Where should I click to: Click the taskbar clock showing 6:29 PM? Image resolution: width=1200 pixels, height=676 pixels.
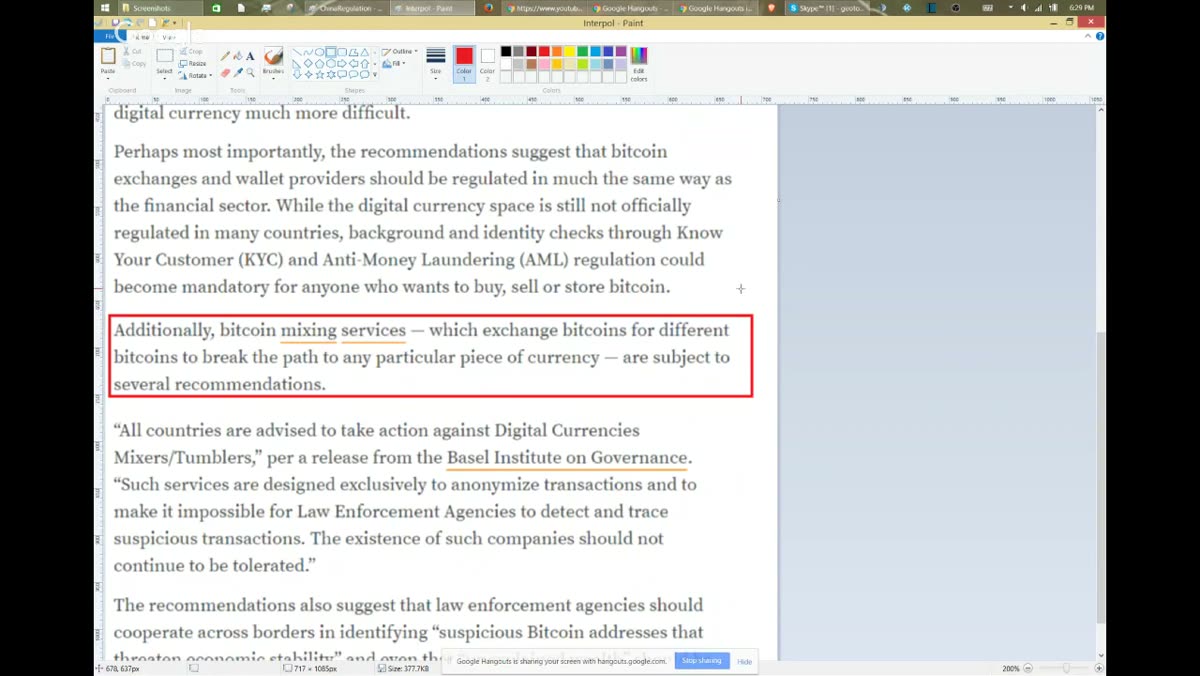coord(1081,8)
